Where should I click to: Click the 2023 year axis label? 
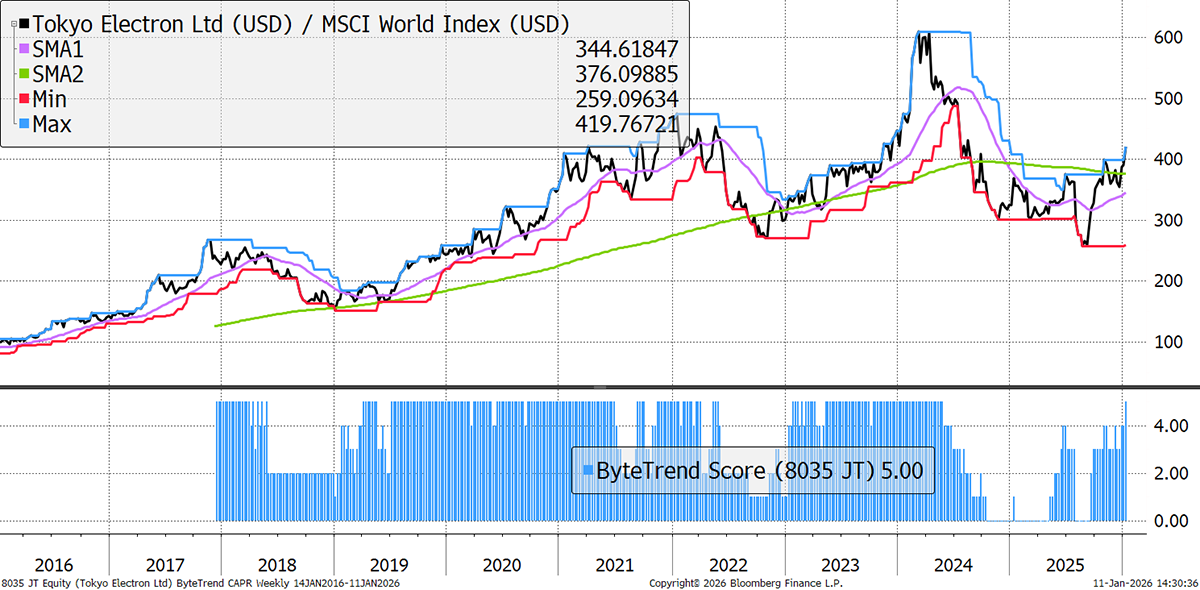[842, 564]
